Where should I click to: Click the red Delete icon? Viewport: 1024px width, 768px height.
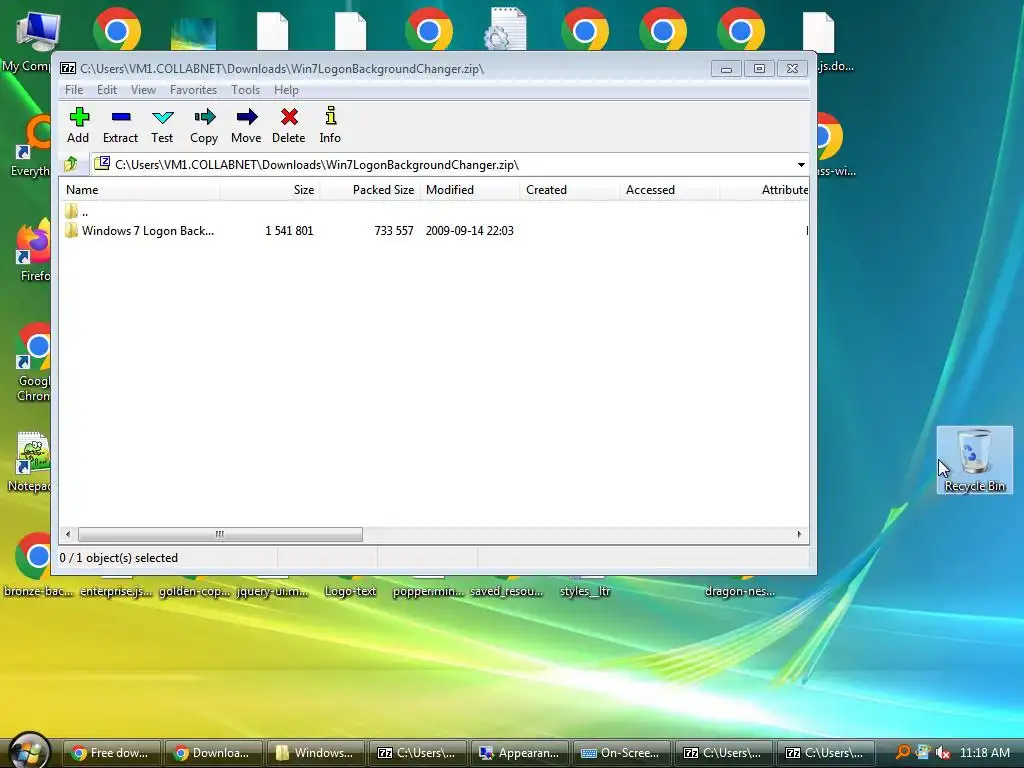(x=289, y=117)
